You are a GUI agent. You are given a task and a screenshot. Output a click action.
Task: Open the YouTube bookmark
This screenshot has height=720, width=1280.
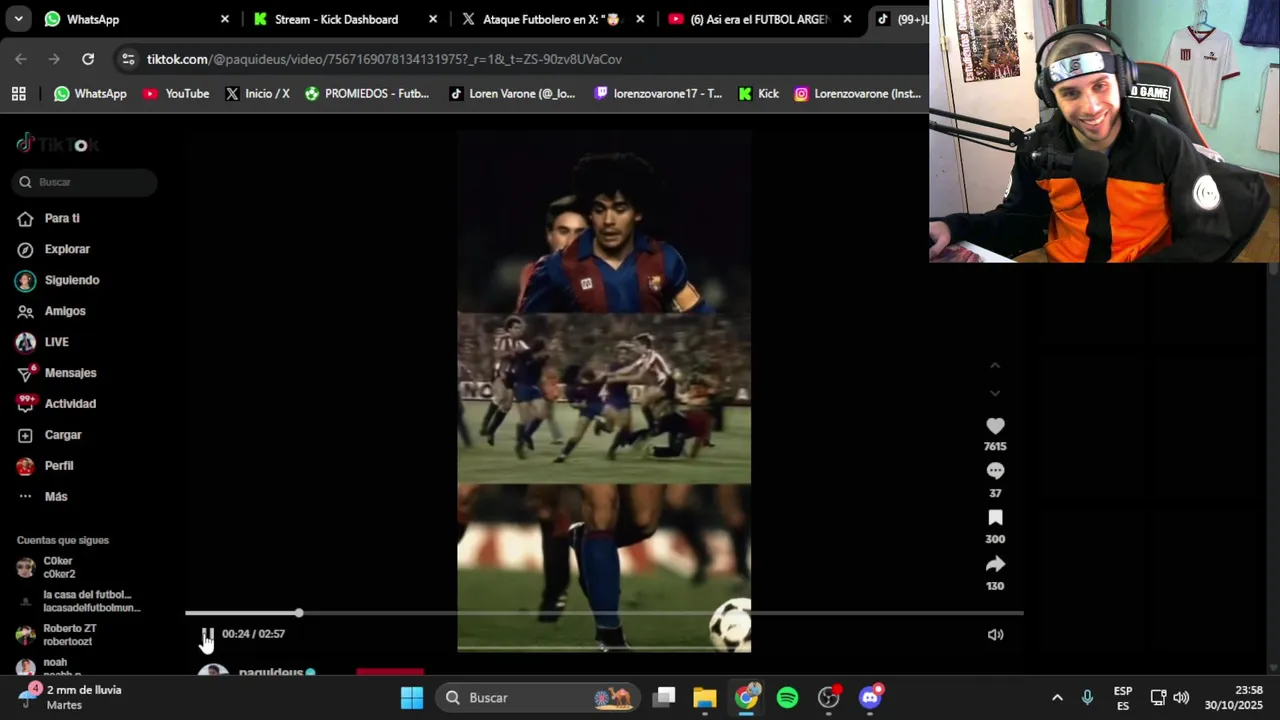(x=176, y=94)
